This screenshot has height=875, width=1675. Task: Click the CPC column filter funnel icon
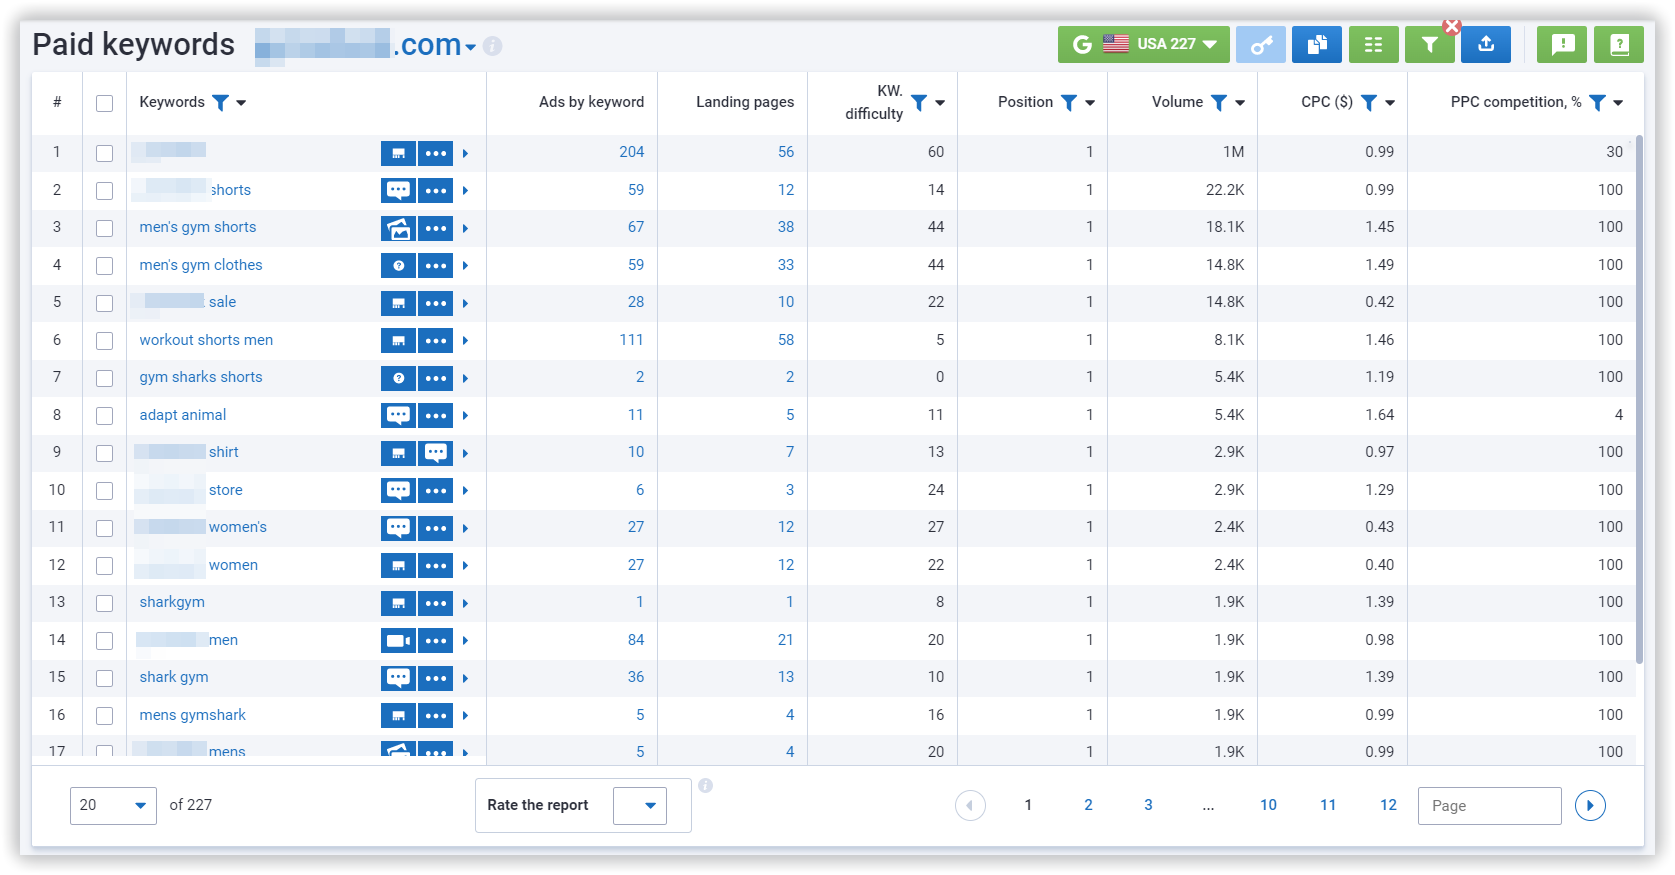[x=1369, y=102]
